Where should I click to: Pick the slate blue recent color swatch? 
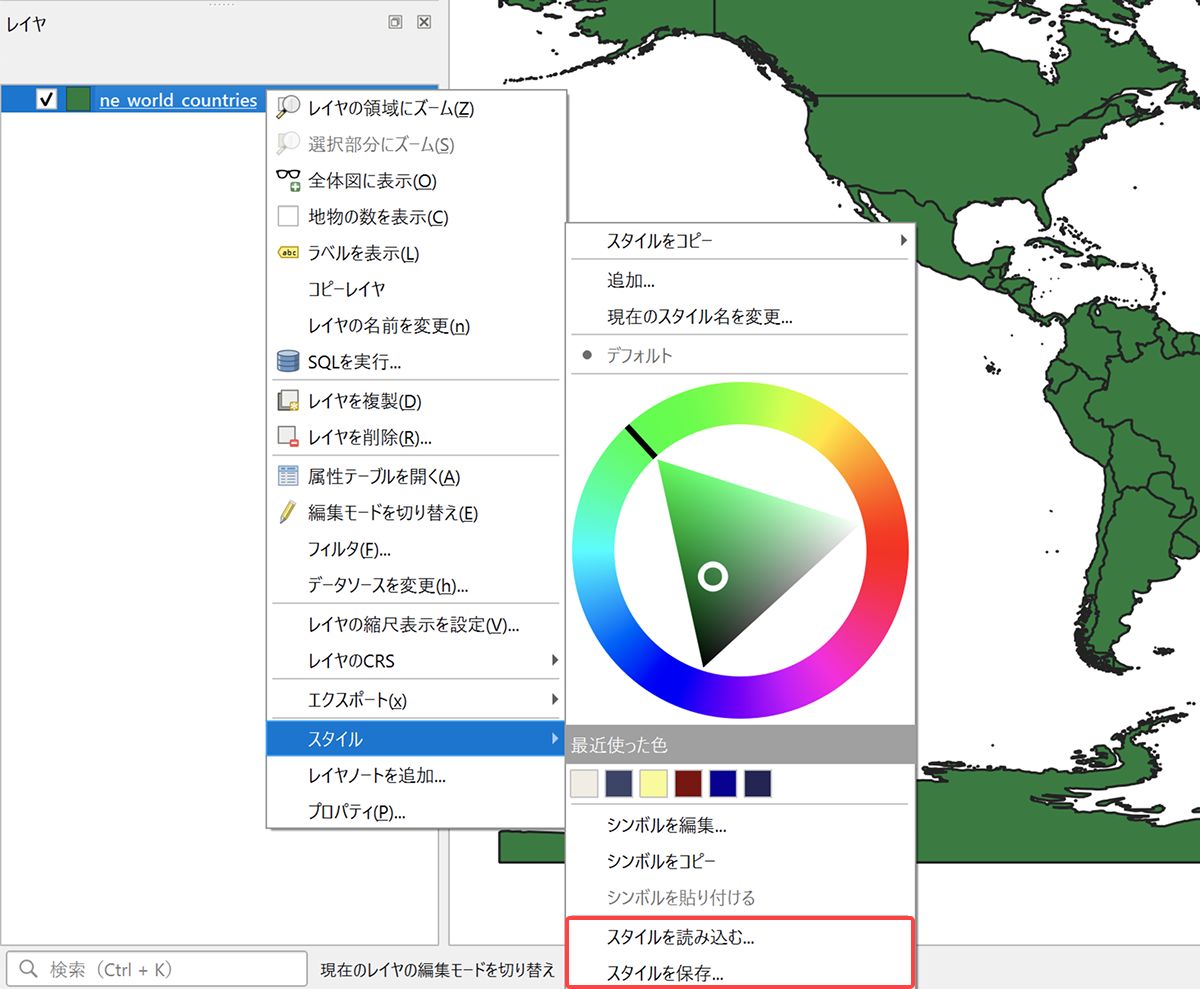619,783
